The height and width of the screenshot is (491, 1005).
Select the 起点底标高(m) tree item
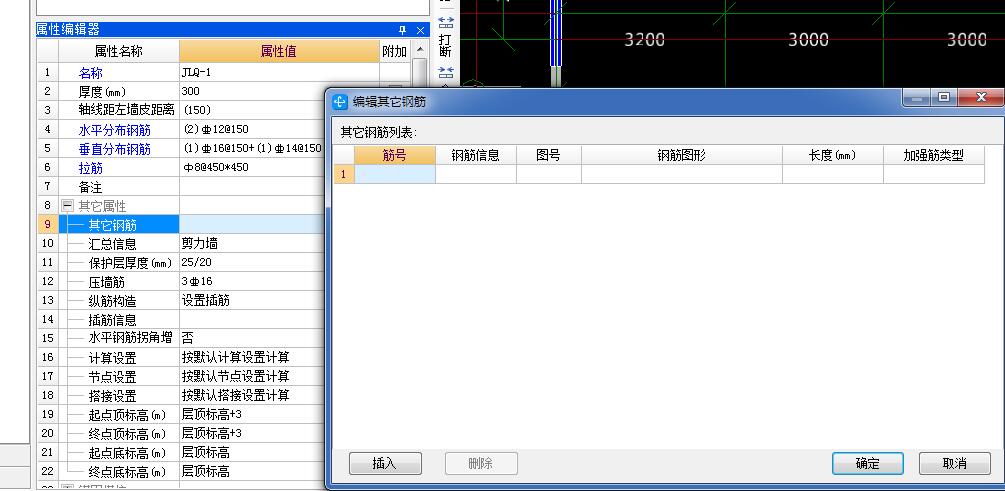click(127, 453)
